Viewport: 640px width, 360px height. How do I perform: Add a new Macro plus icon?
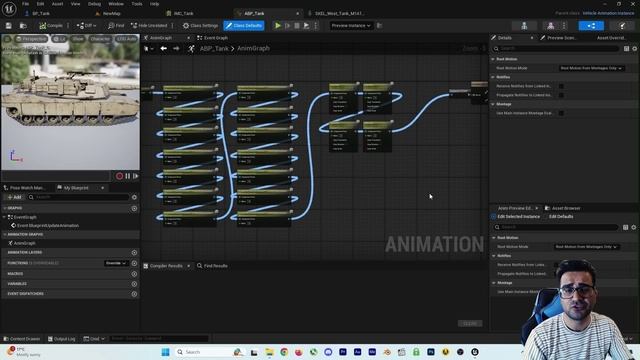click(x=134, y=274)
